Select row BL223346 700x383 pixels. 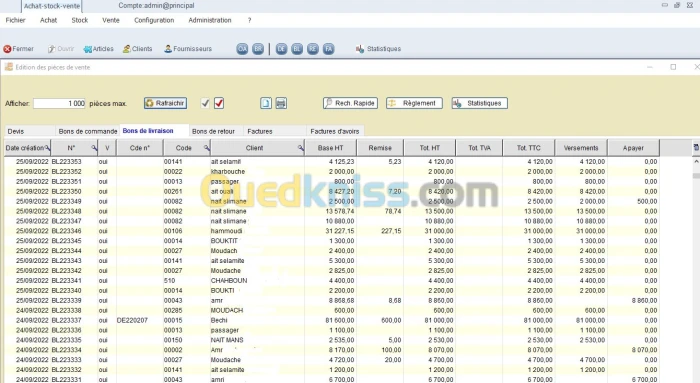point(331,231)
